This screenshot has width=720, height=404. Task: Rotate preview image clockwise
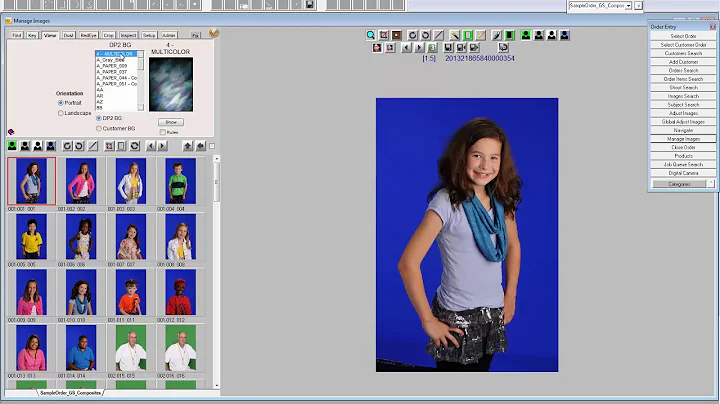(x=412, y=35)
